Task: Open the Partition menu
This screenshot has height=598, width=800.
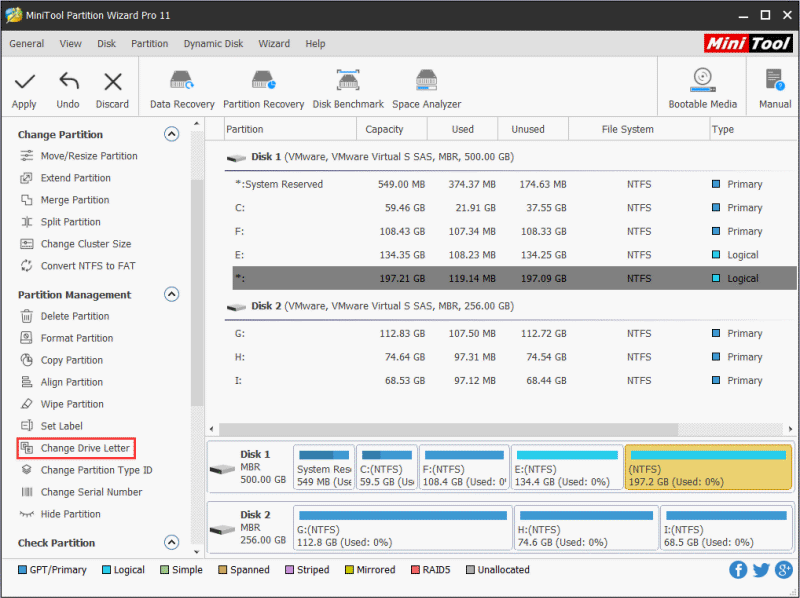Action: (149, 43)
